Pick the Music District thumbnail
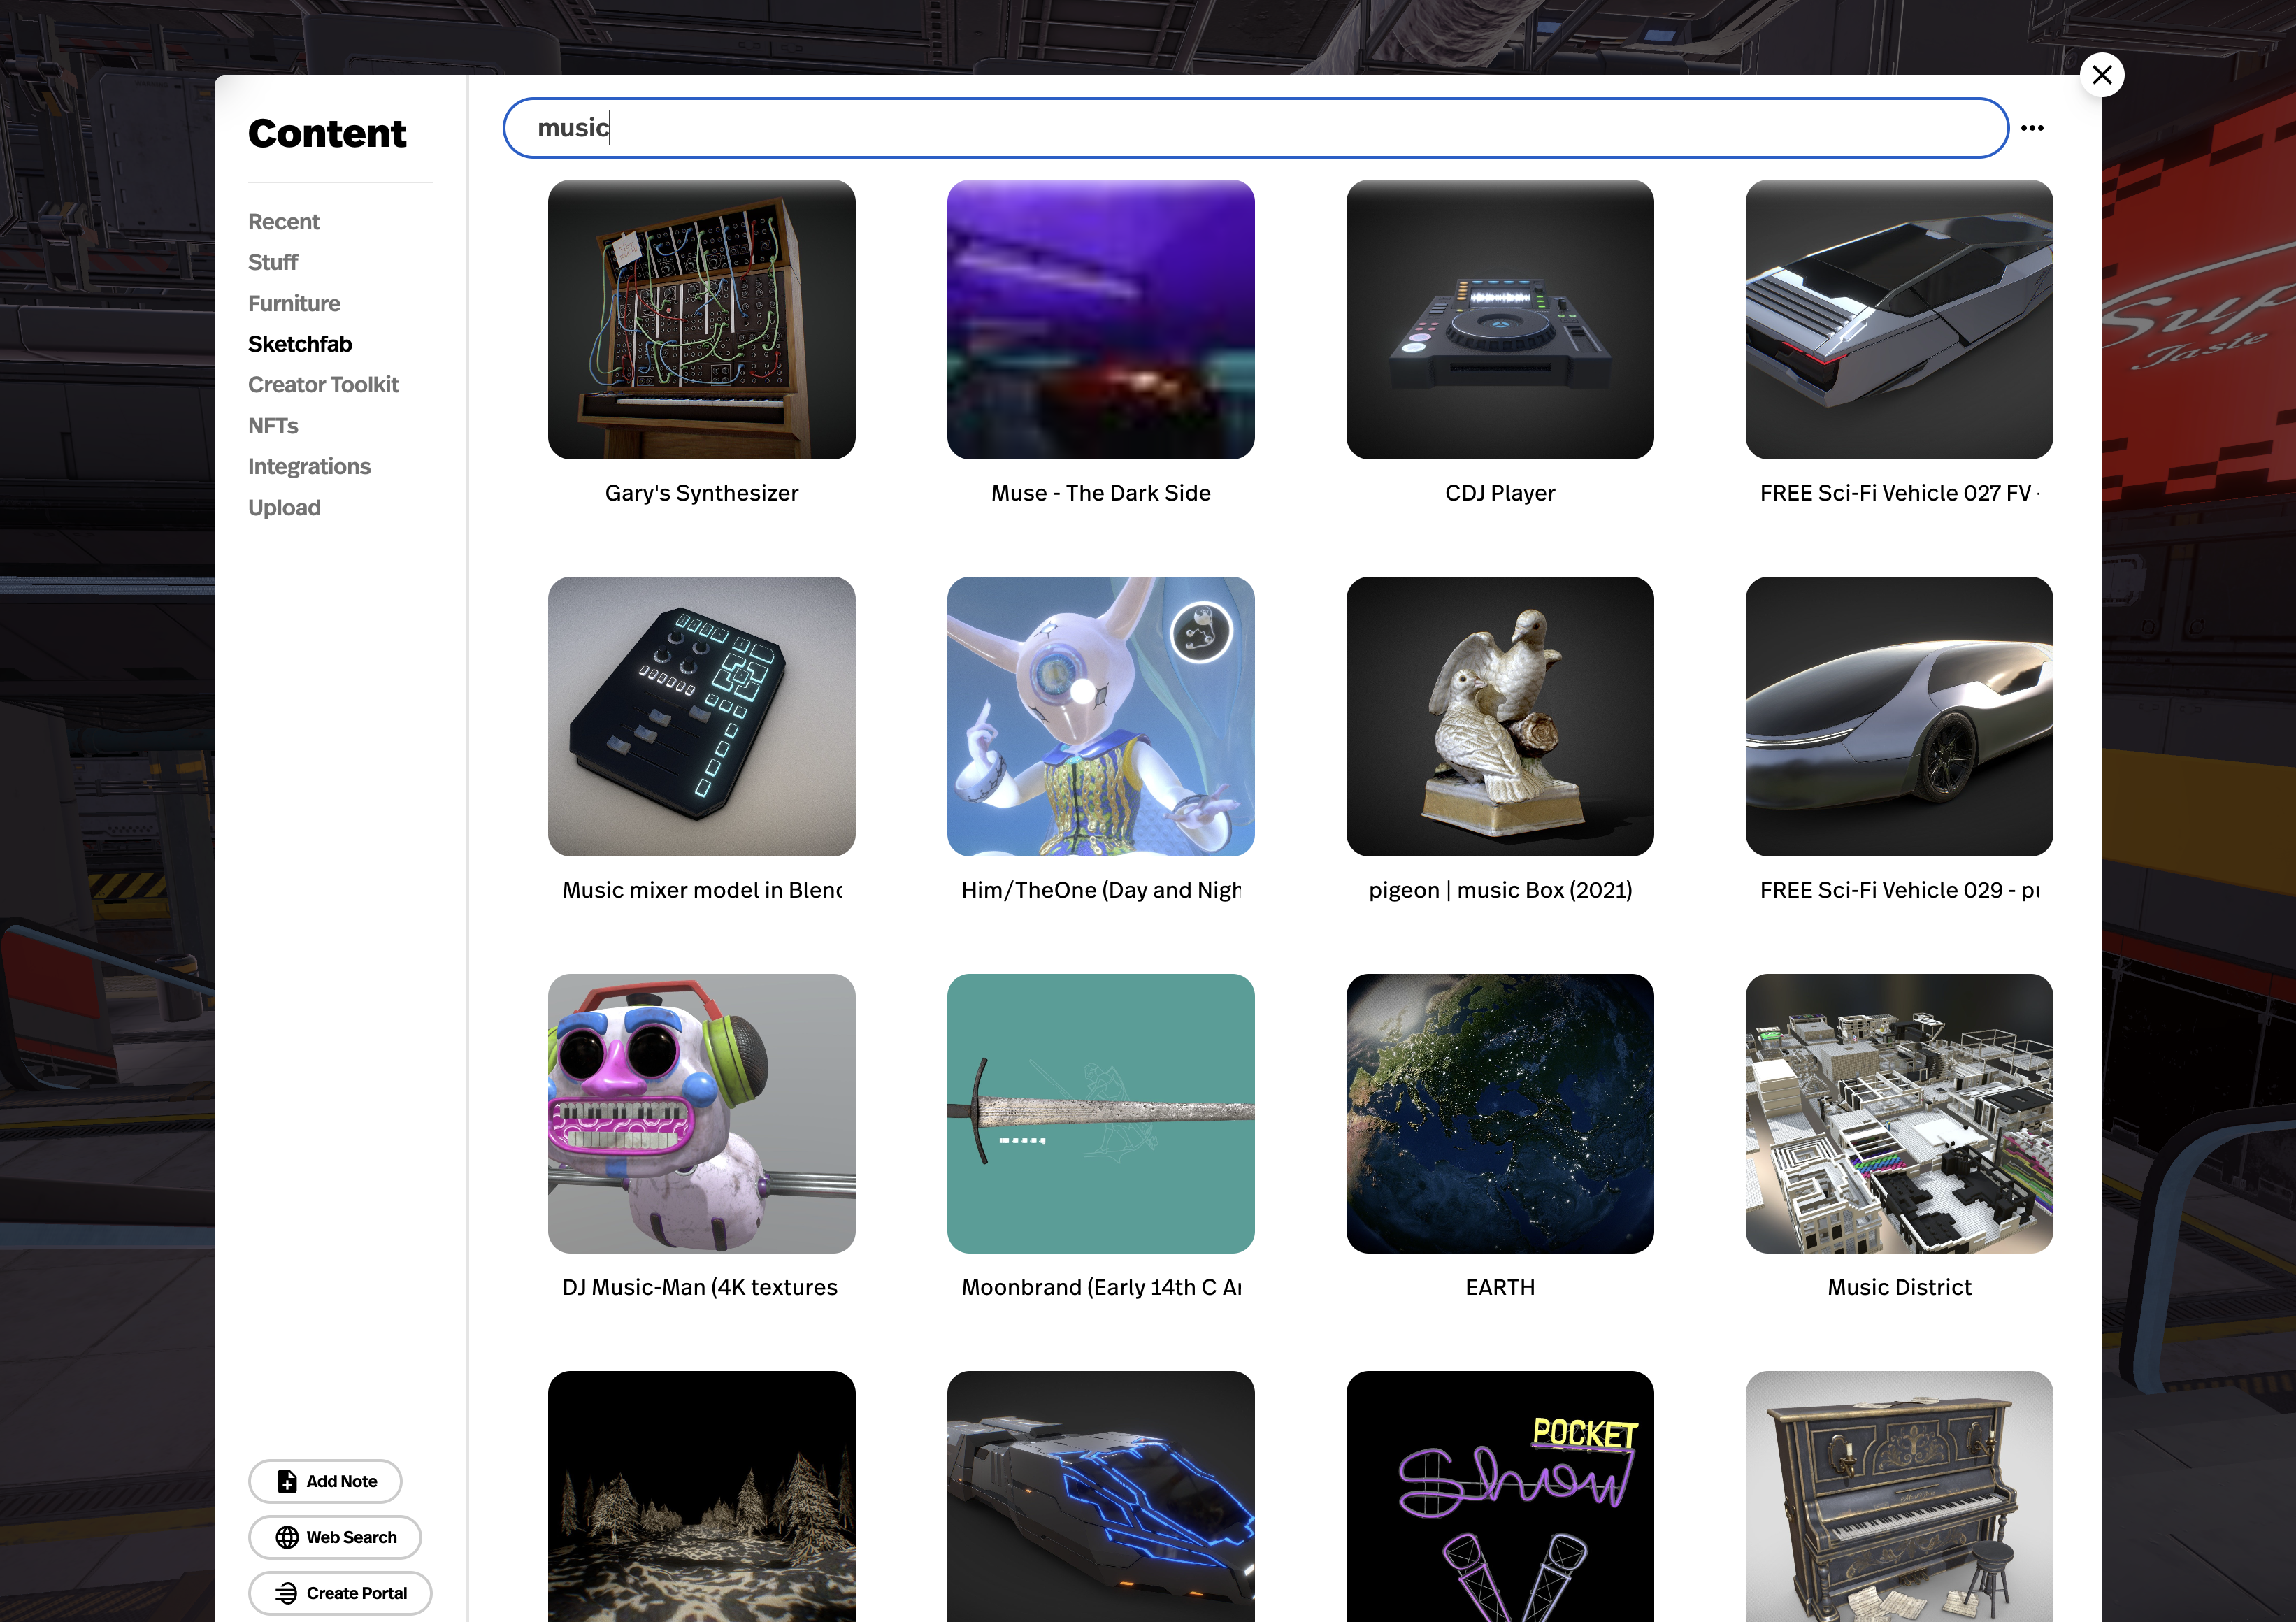The width and height of the screenshot is (2296, 1622). click(1899, 1113)
